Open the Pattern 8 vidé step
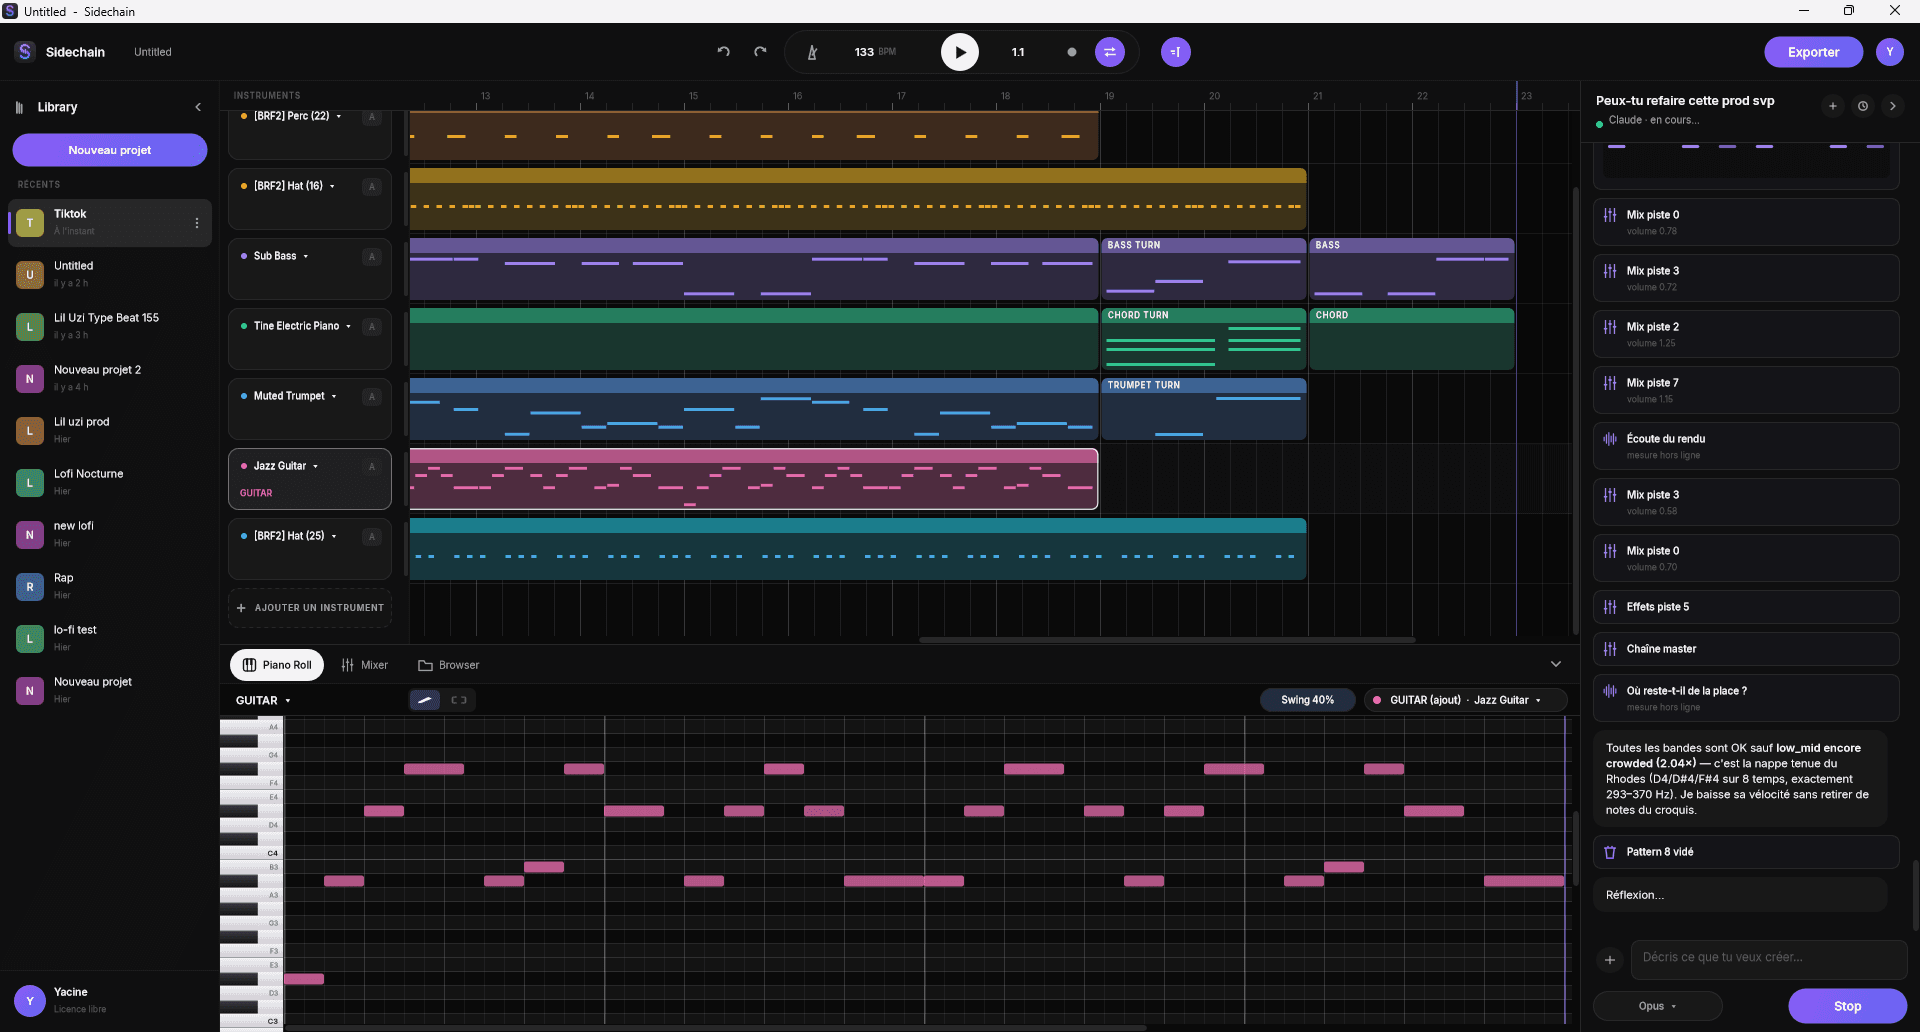The height and width of the screenshot is (1032, 1920). (1746, 852)
